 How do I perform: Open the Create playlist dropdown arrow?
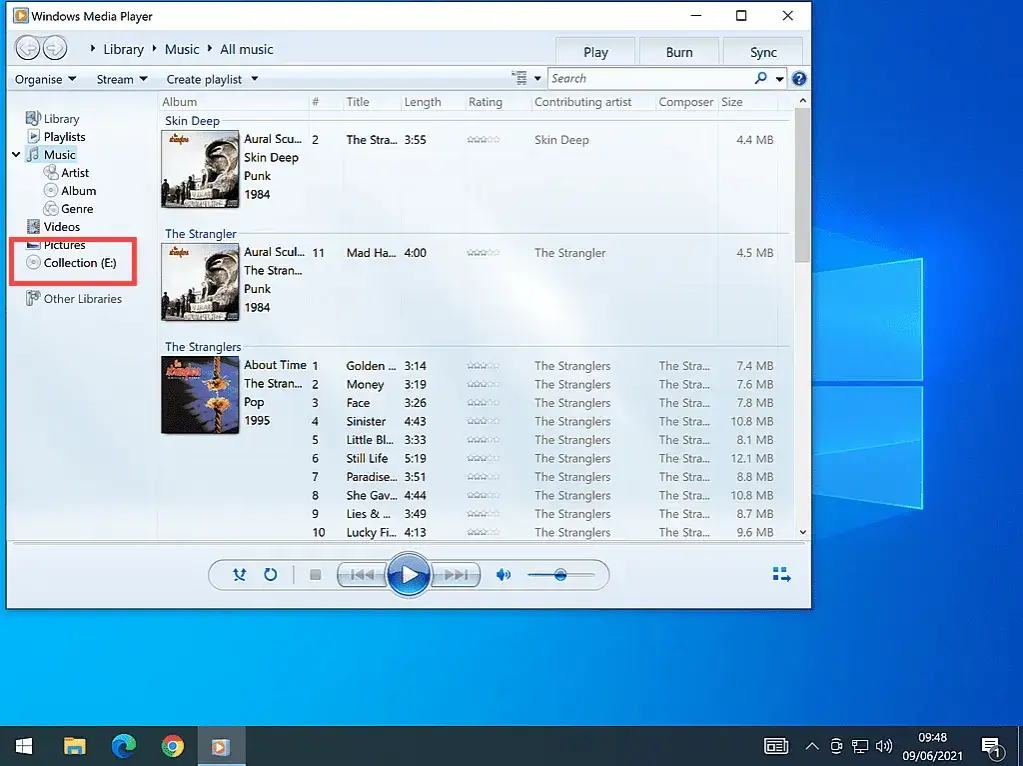click(254, 79)
